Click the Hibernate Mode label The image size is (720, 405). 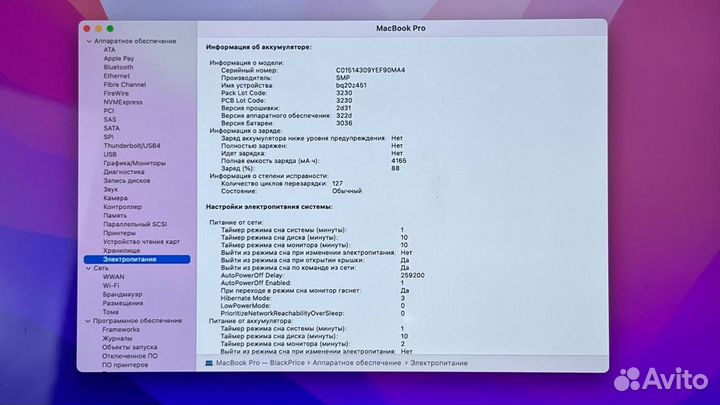[246, 298]
